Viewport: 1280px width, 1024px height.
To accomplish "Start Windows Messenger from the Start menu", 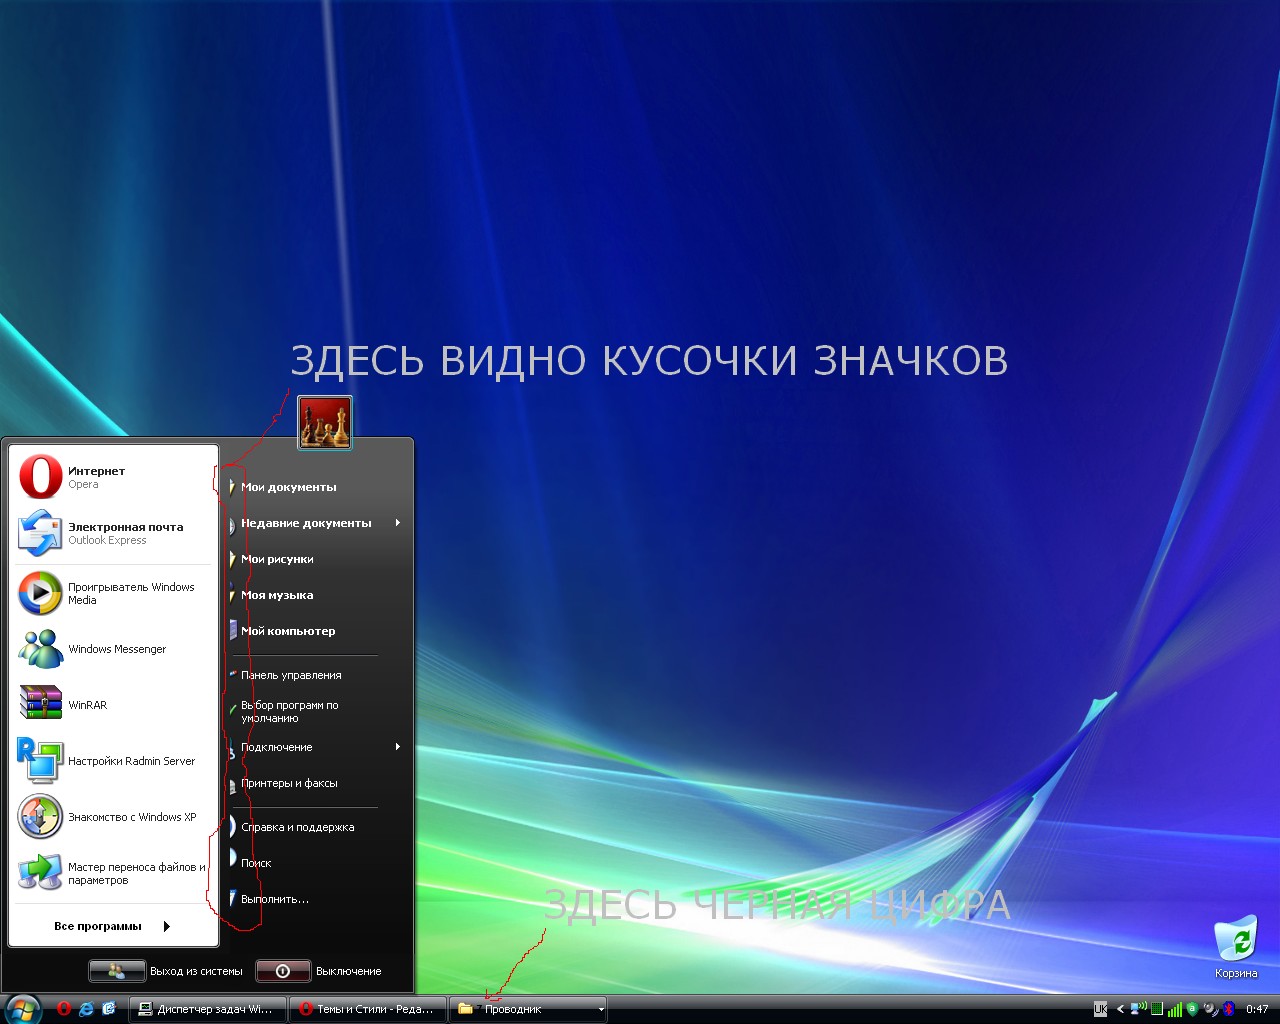I will (x=113, y=649).
